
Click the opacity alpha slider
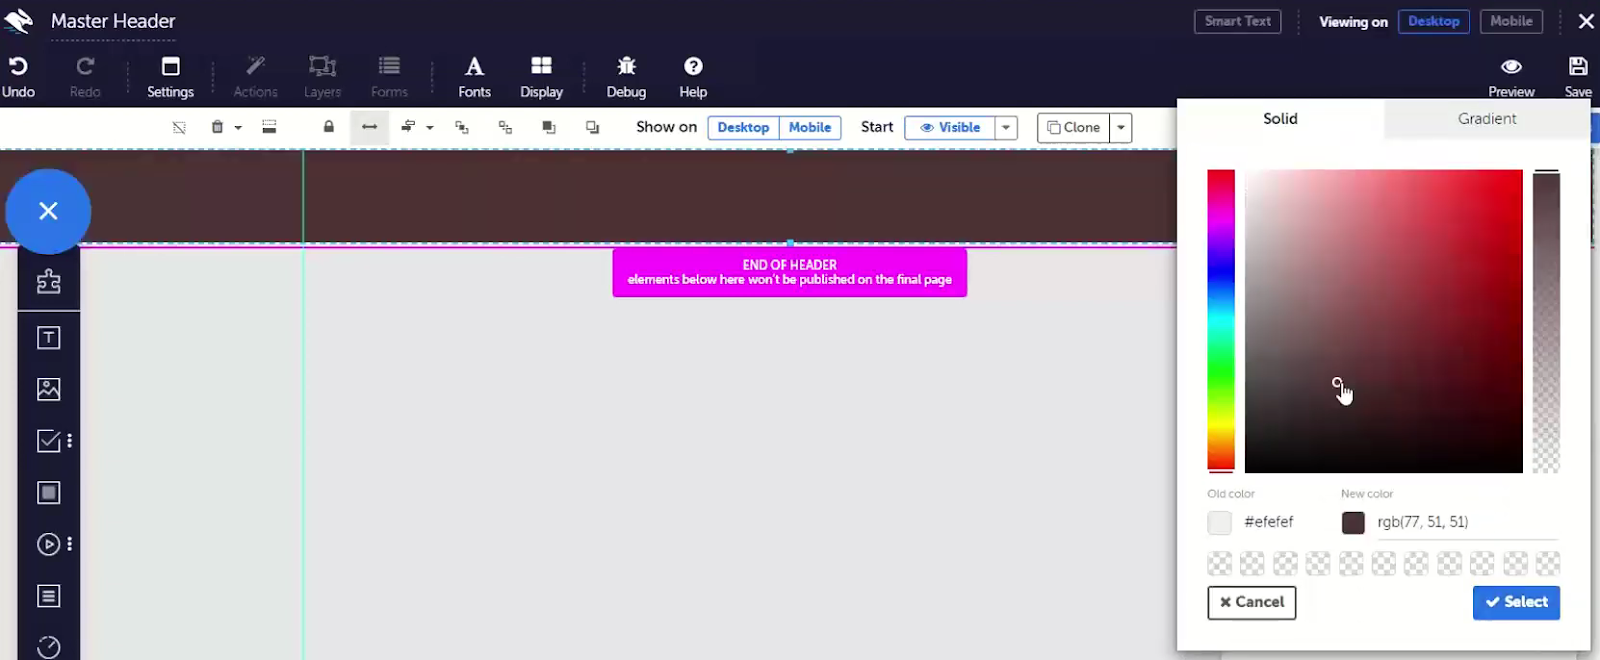1546,320
